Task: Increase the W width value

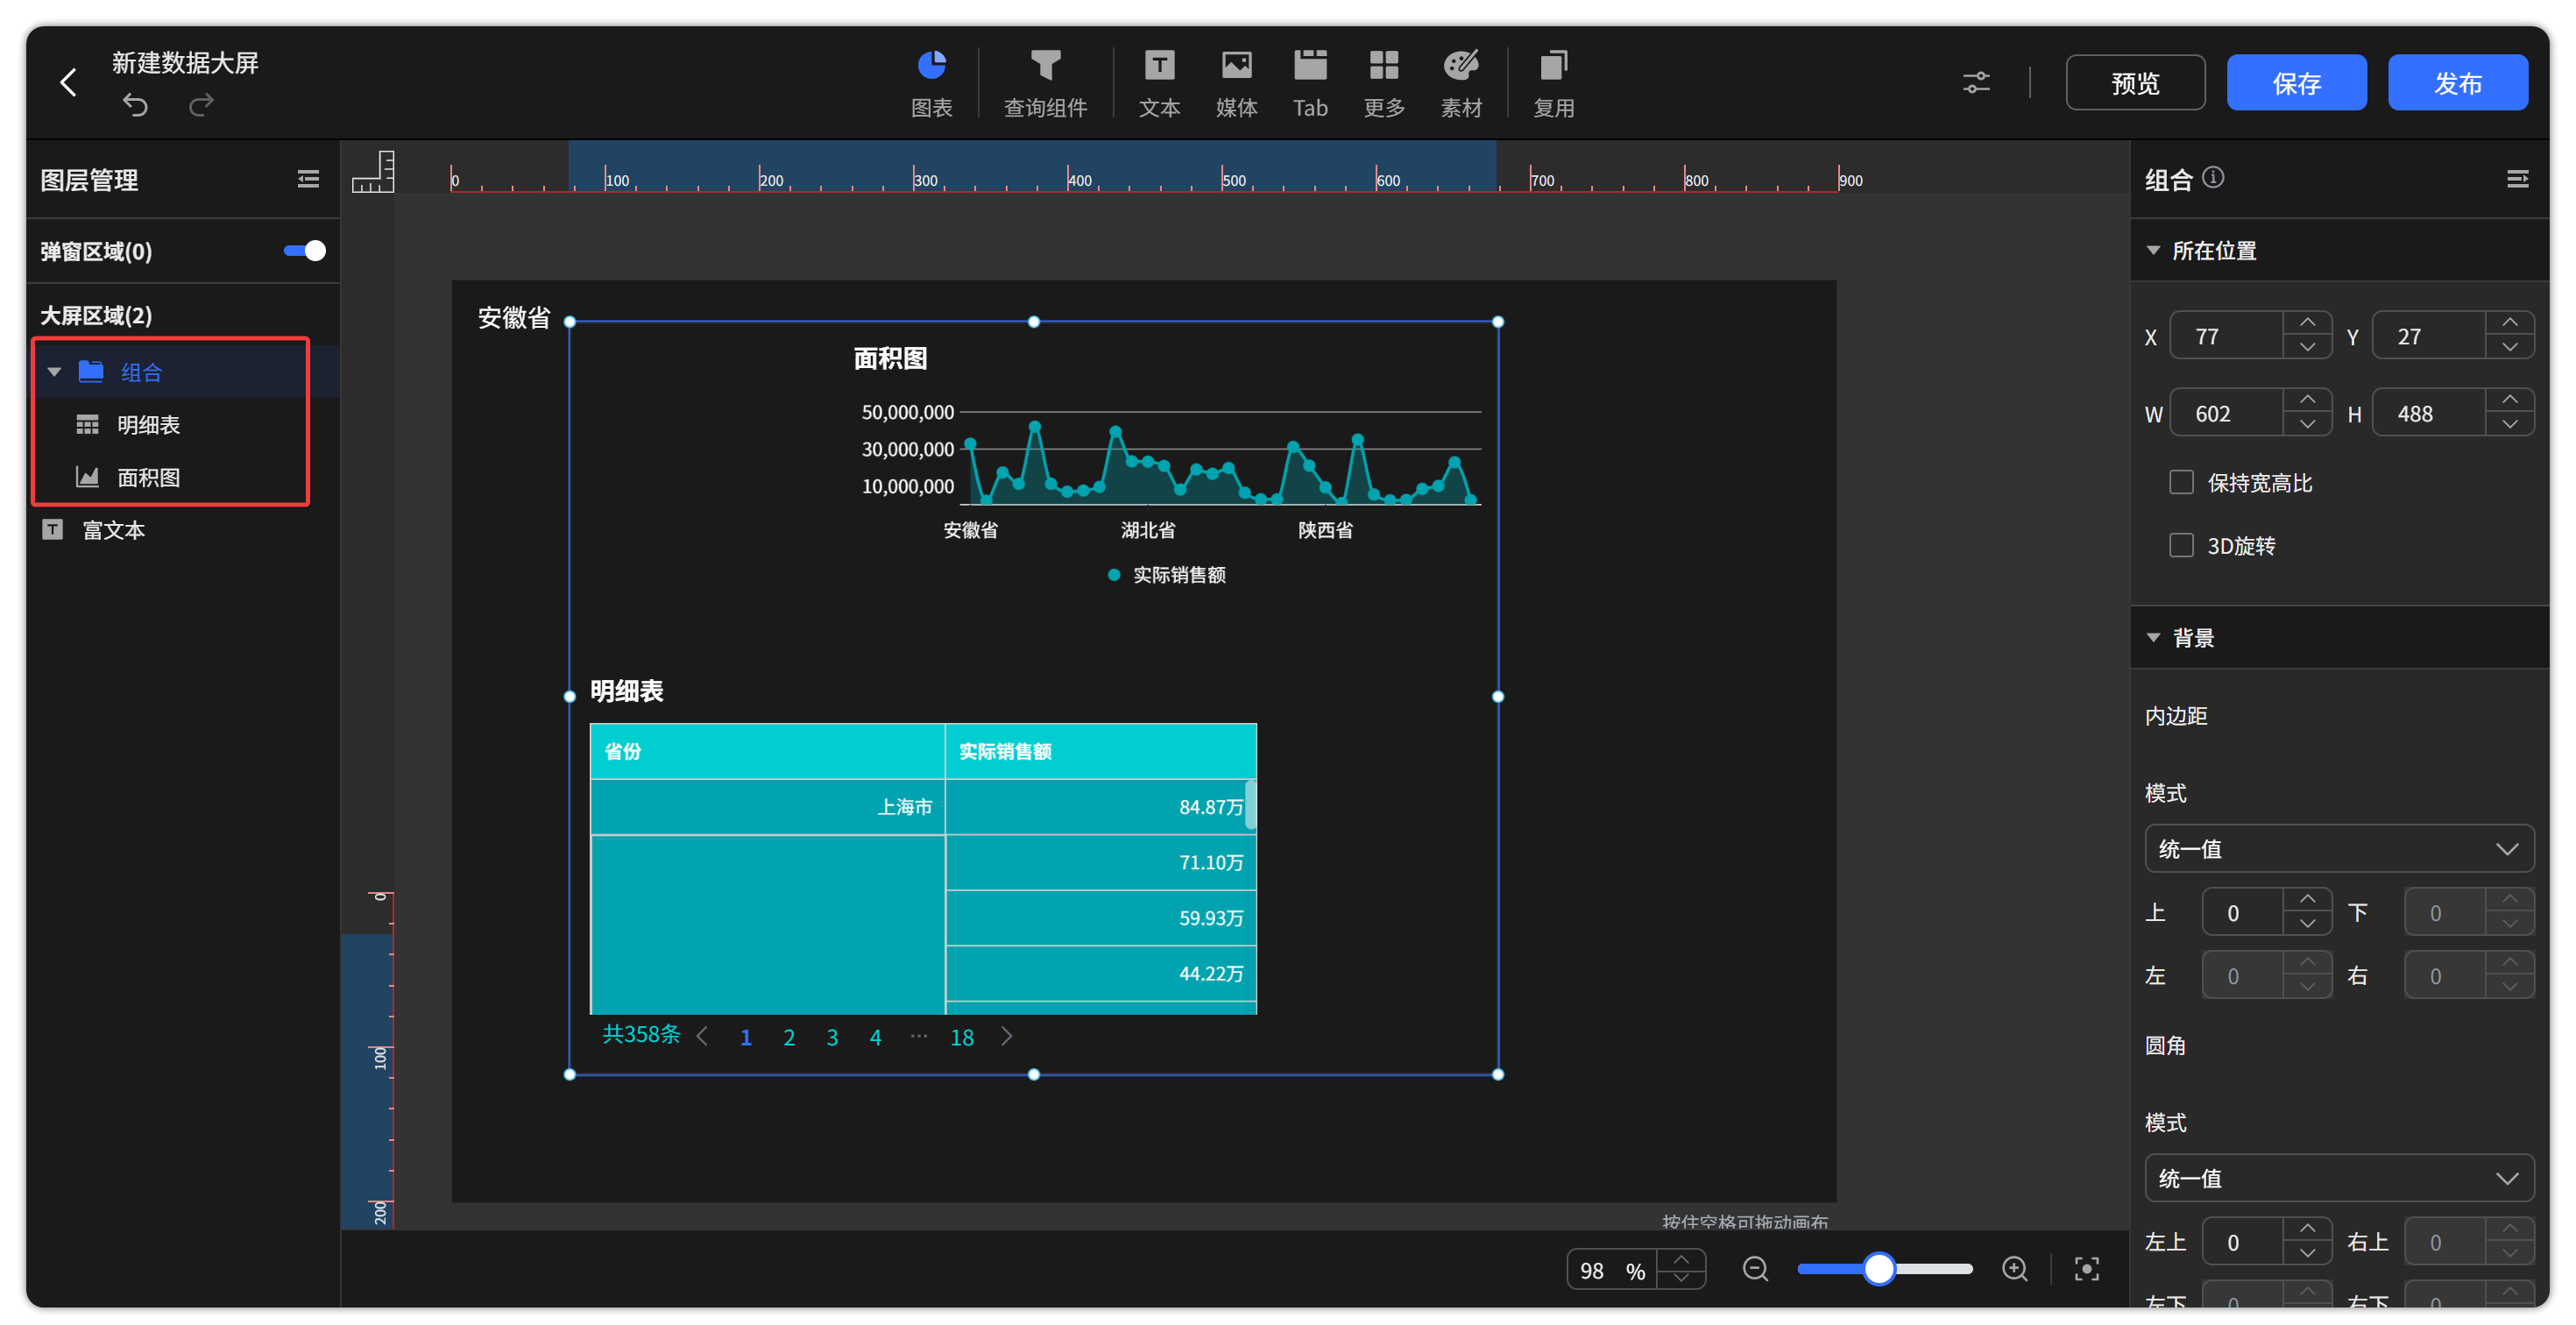Action: 2307,401
